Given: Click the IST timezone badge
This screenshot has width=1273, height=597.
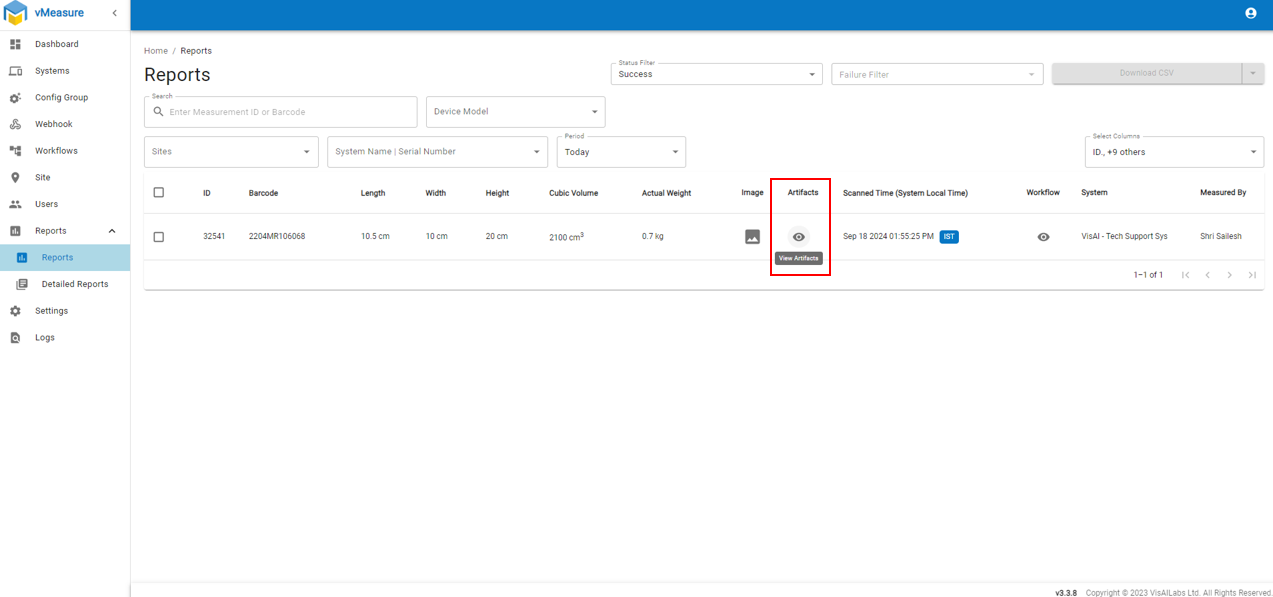Looking at the screenshot, I should pos(948,237).
